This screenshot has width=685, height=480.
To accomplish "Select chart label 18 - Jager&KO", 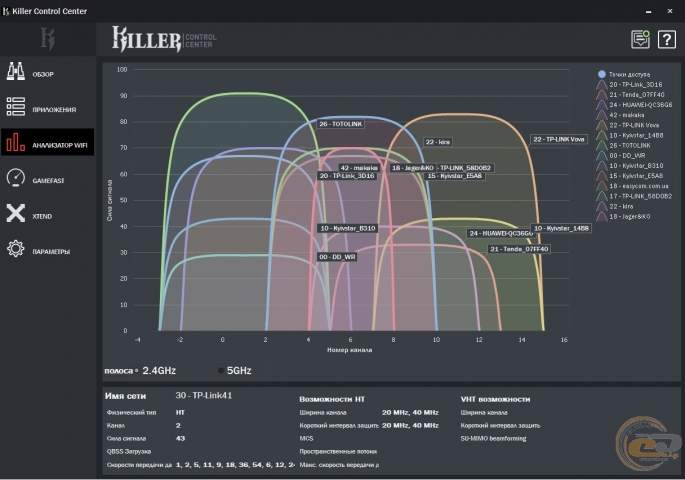I will (x=412, y=168).
